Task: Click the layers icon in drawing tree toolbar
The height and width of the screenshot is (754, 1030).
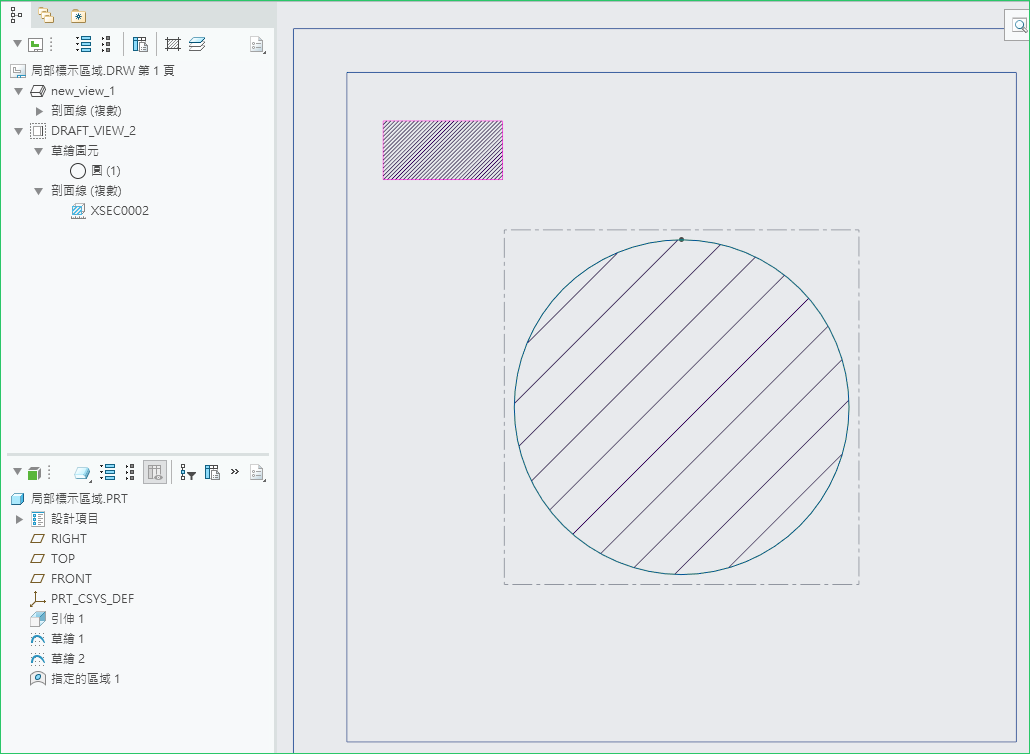Action: 197,44
